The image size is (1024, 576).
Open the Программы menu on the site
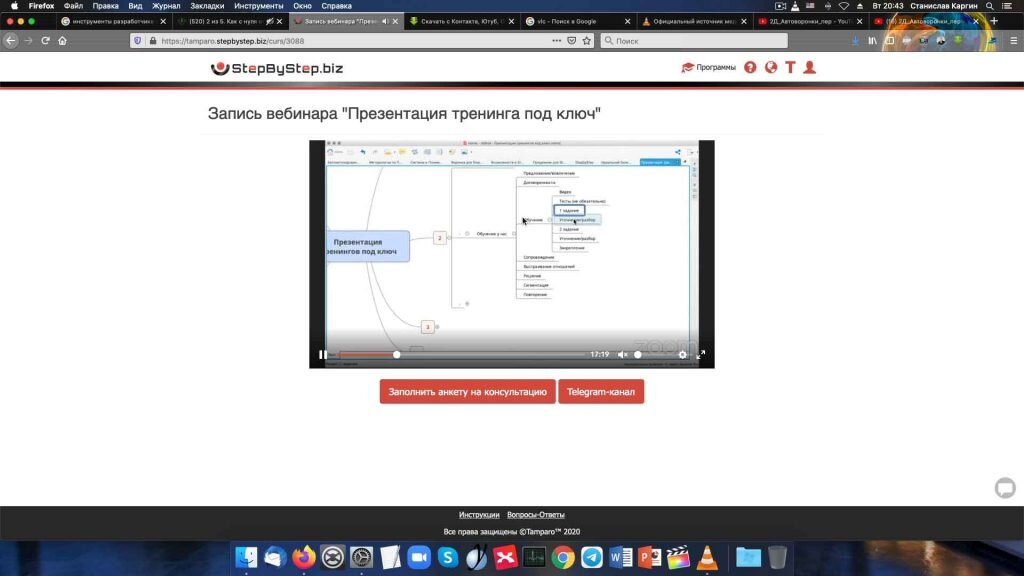[709, 67]
